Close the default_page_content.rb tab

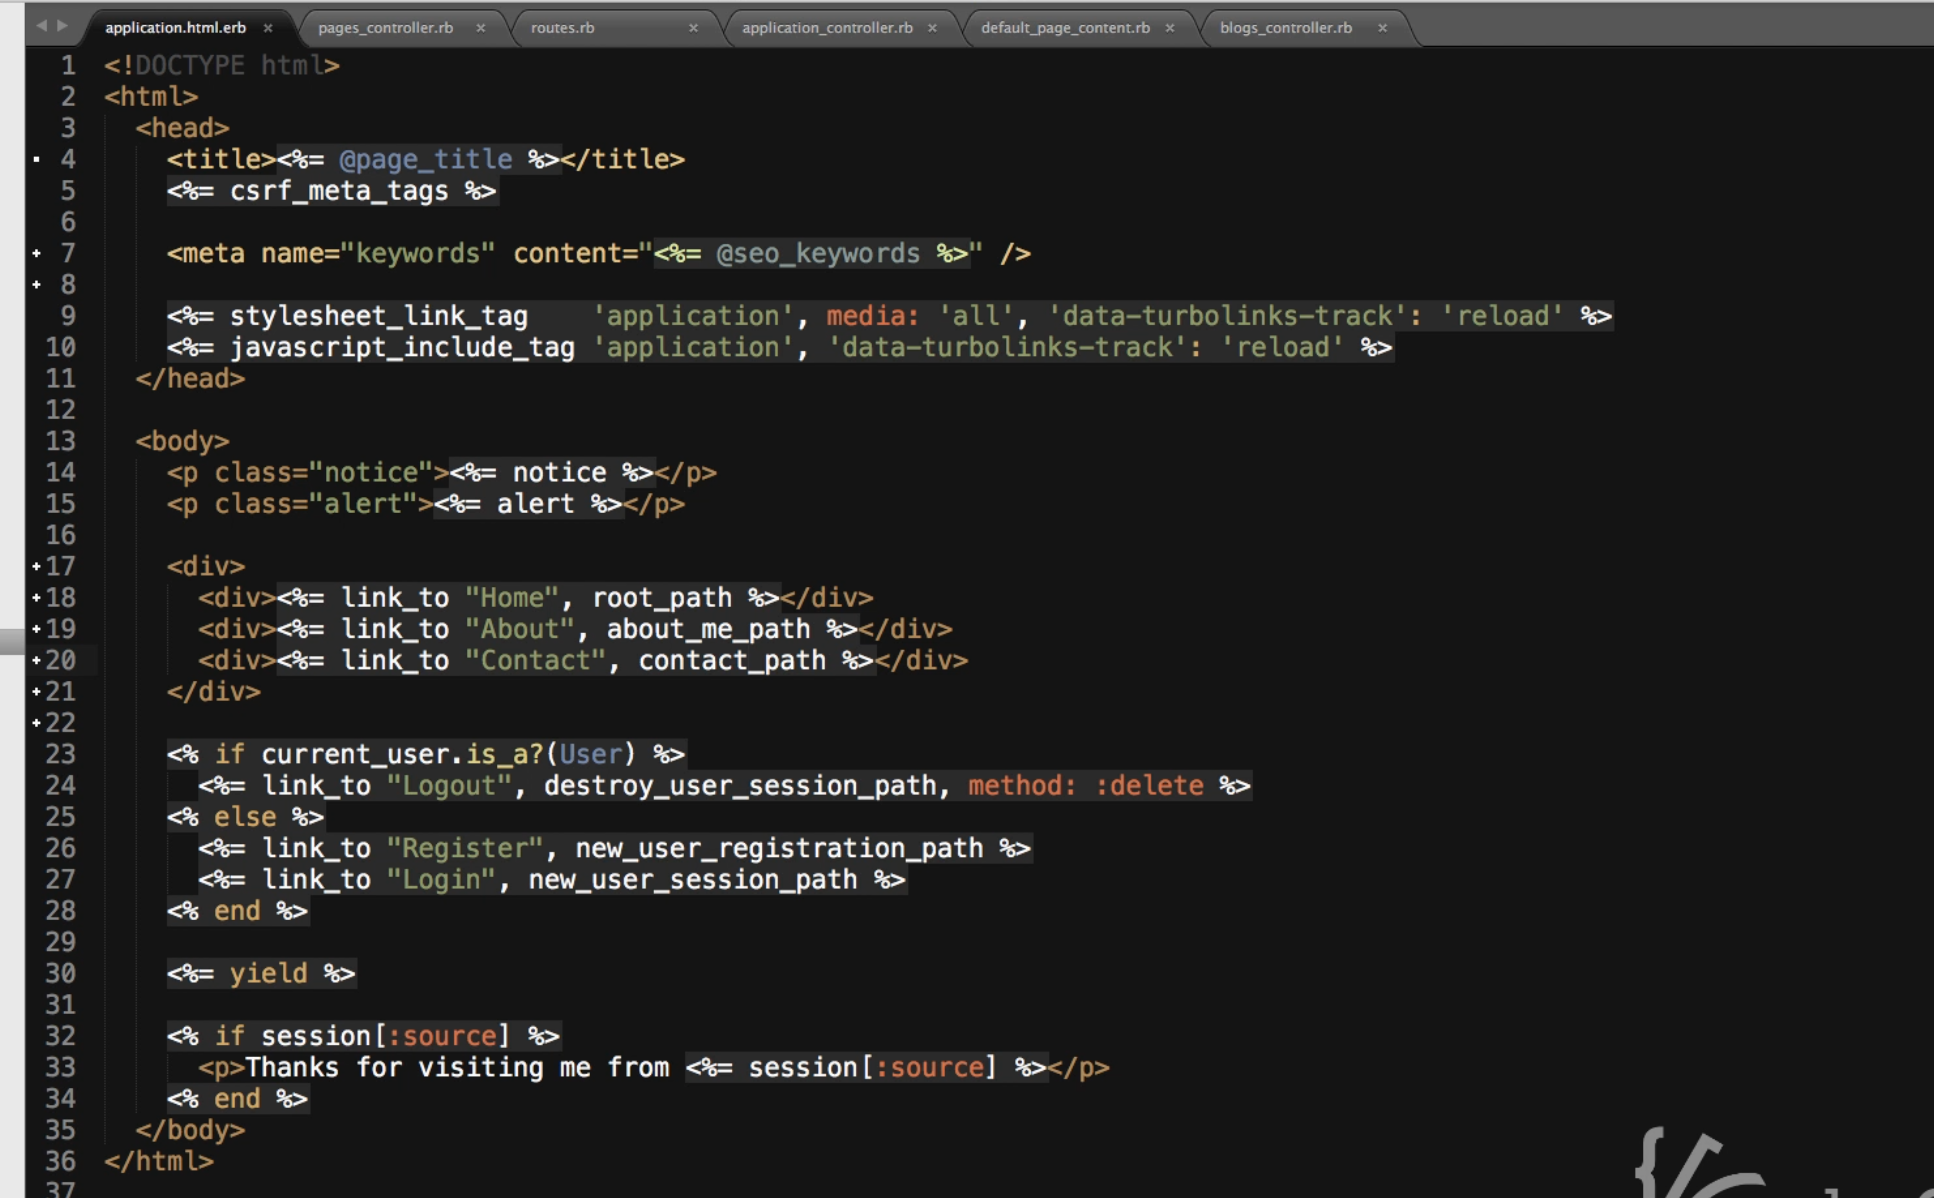tap(1169, 28)
